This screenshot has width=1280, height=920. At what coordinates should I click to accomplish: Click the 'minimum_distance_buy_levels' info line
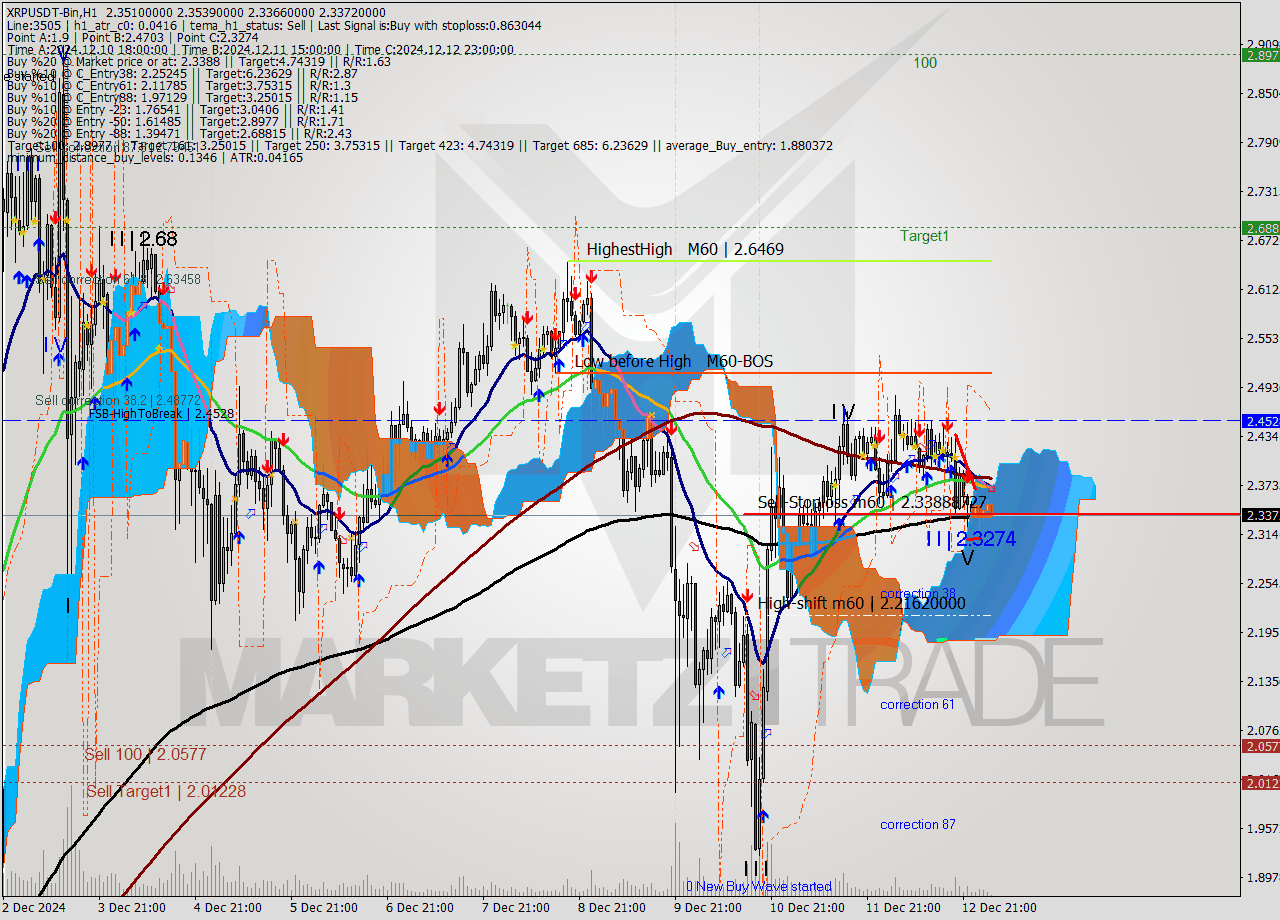tap(154, 158)
